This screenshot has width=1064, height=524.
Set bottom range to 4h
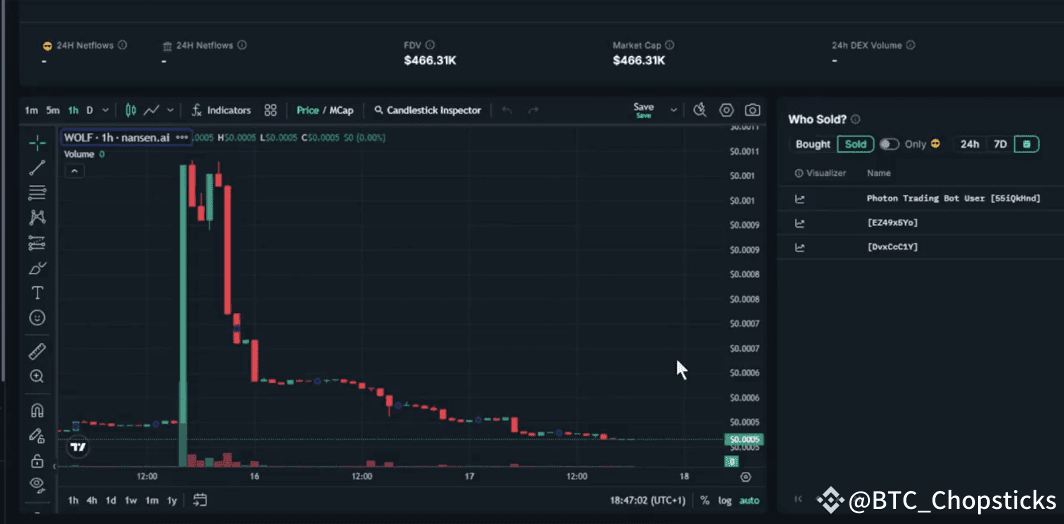(x=92, y=501)
